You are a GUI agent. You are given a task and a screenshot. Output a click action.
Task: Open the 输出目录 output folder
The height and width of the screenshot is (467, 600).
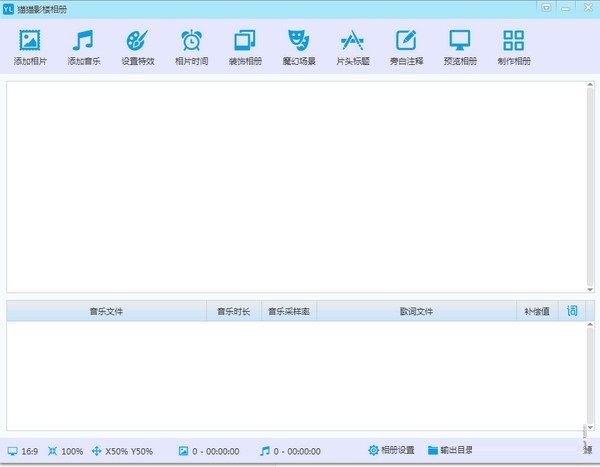(x=450, y=450)
